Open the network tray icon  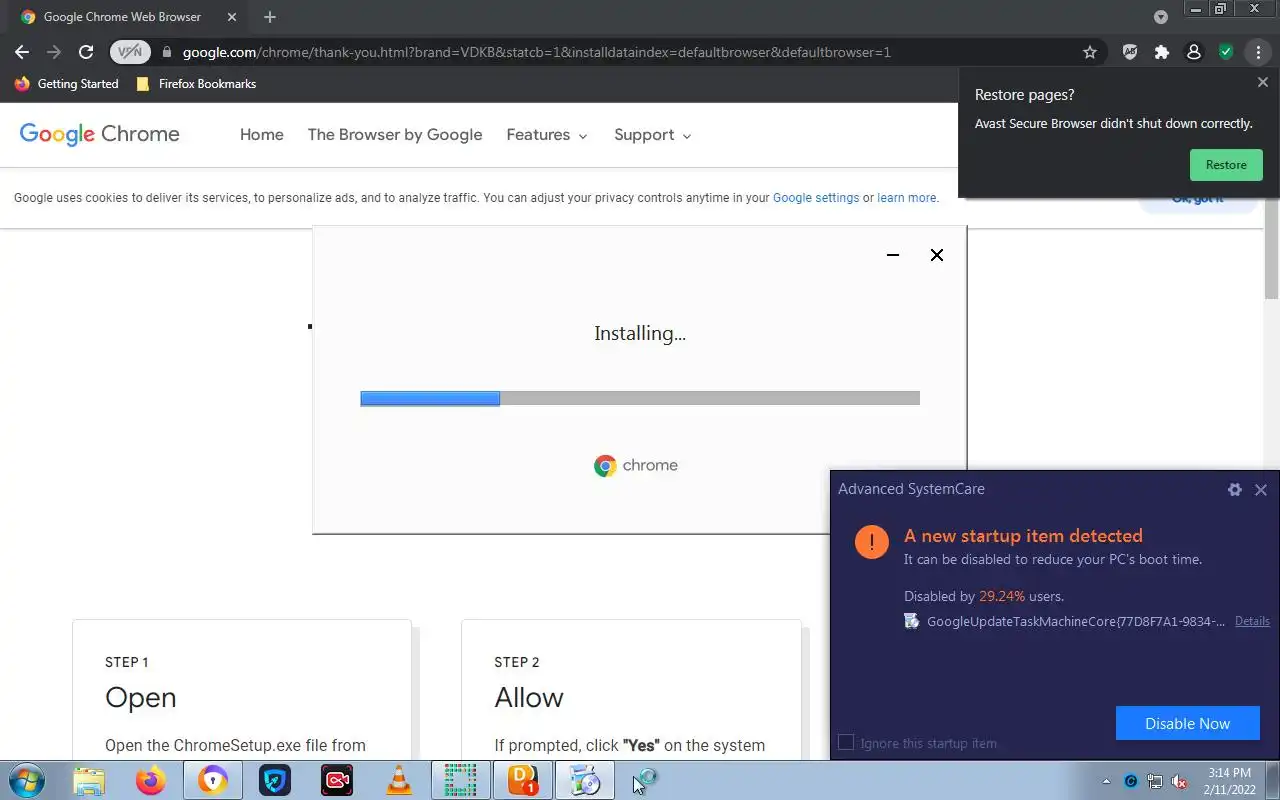click(x=1155, y=781)
